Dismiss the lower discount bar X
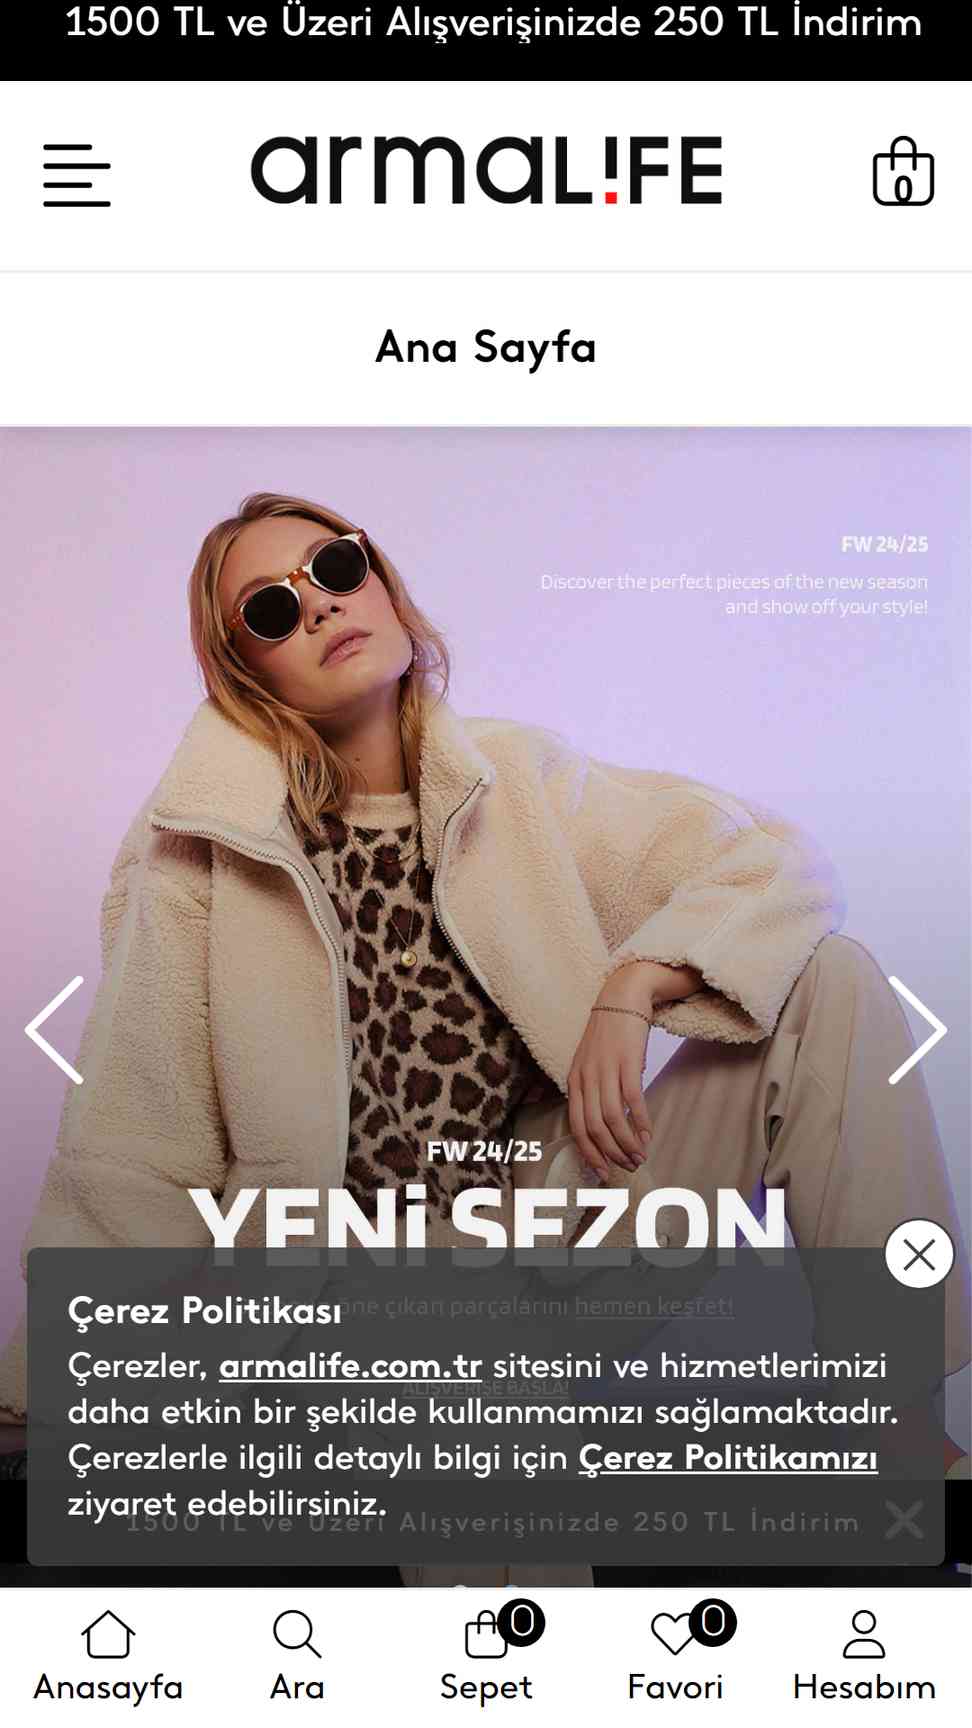972x1728 pixels. click(904, 1520)
